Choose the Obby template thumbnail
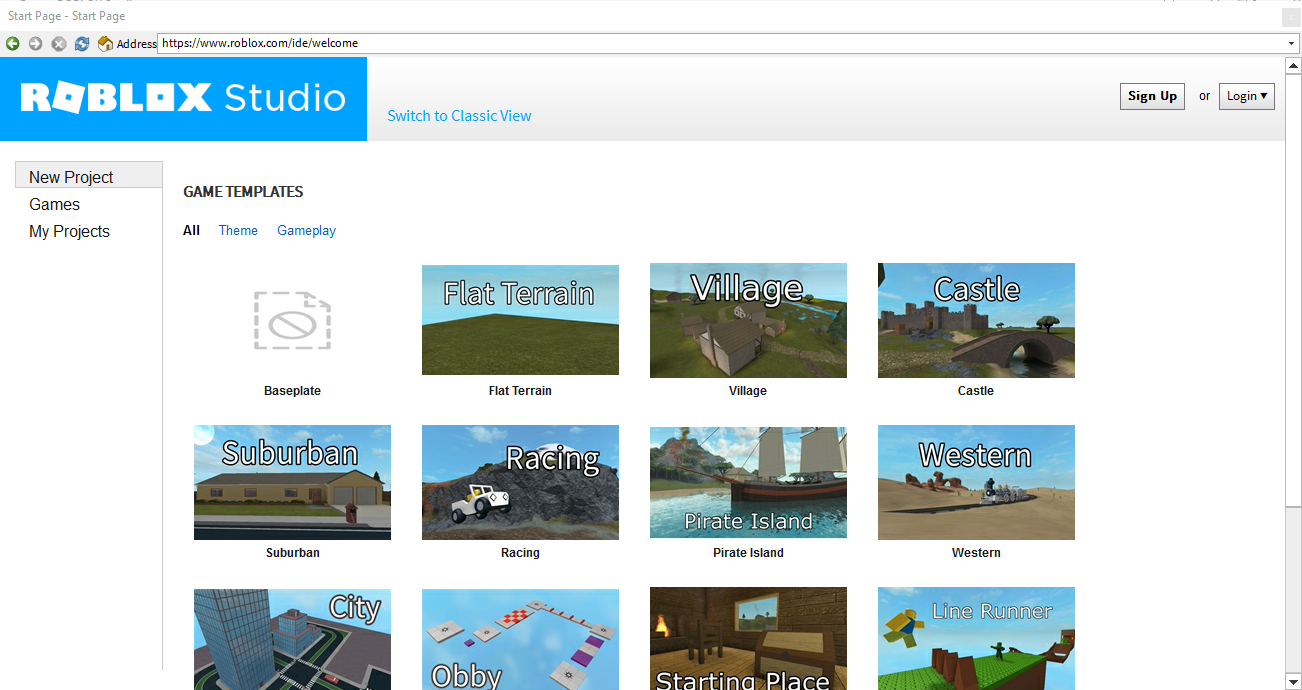Screen dimensions: 1302x690 click(520, 638)
